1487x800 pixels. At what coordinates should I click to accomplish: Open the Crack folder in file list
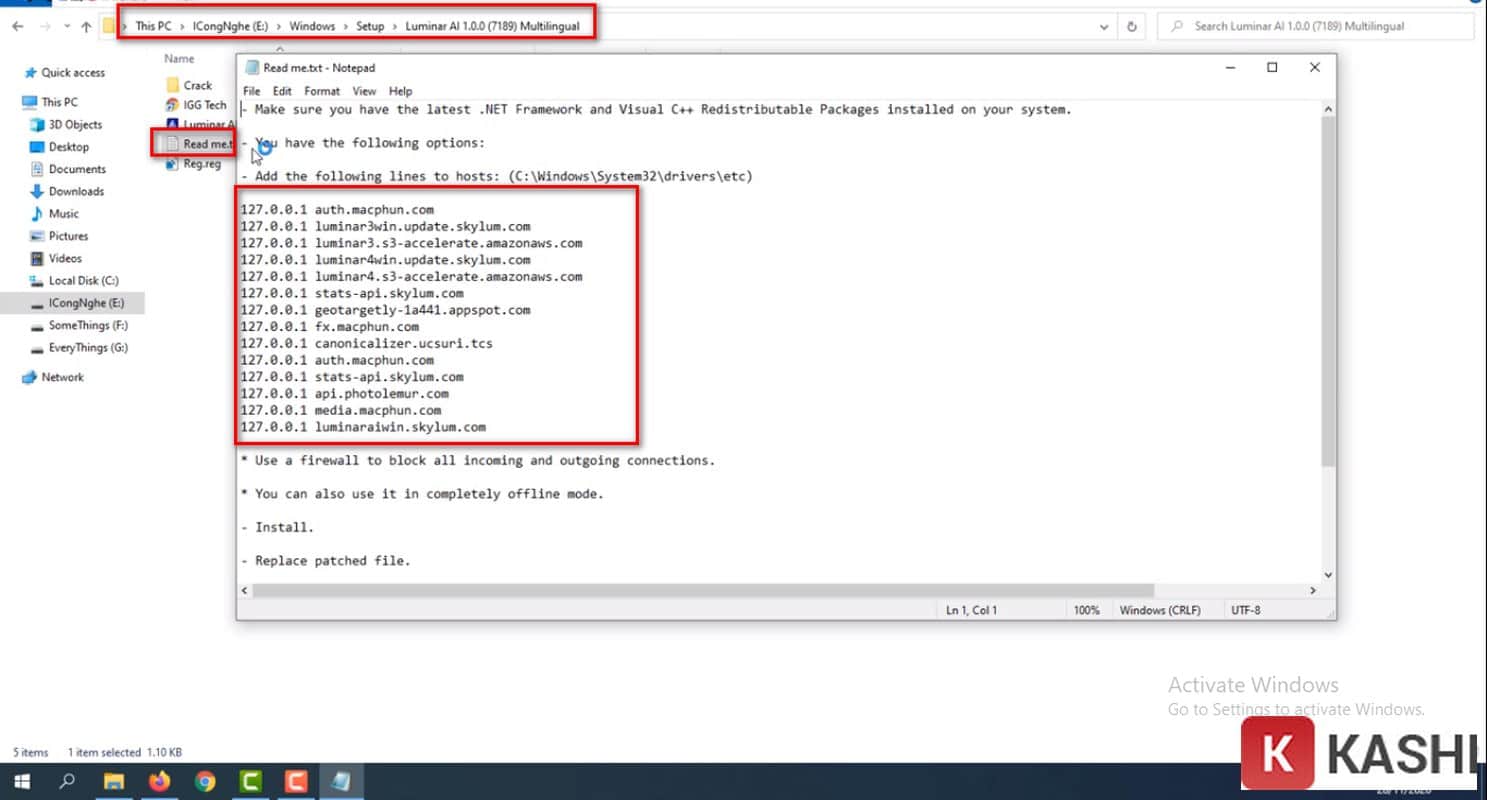pyautogui.click(x=188, y=85)
